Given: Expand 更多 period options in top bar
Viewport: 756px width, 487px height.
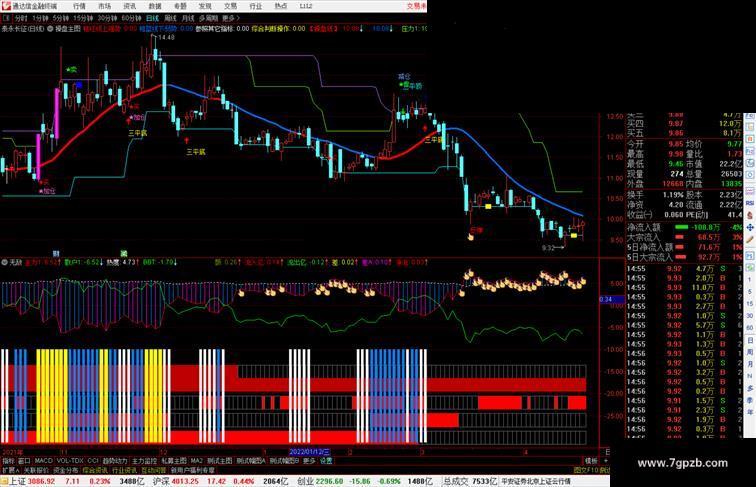Looking at the screenshot, I should tap(230, 18).
